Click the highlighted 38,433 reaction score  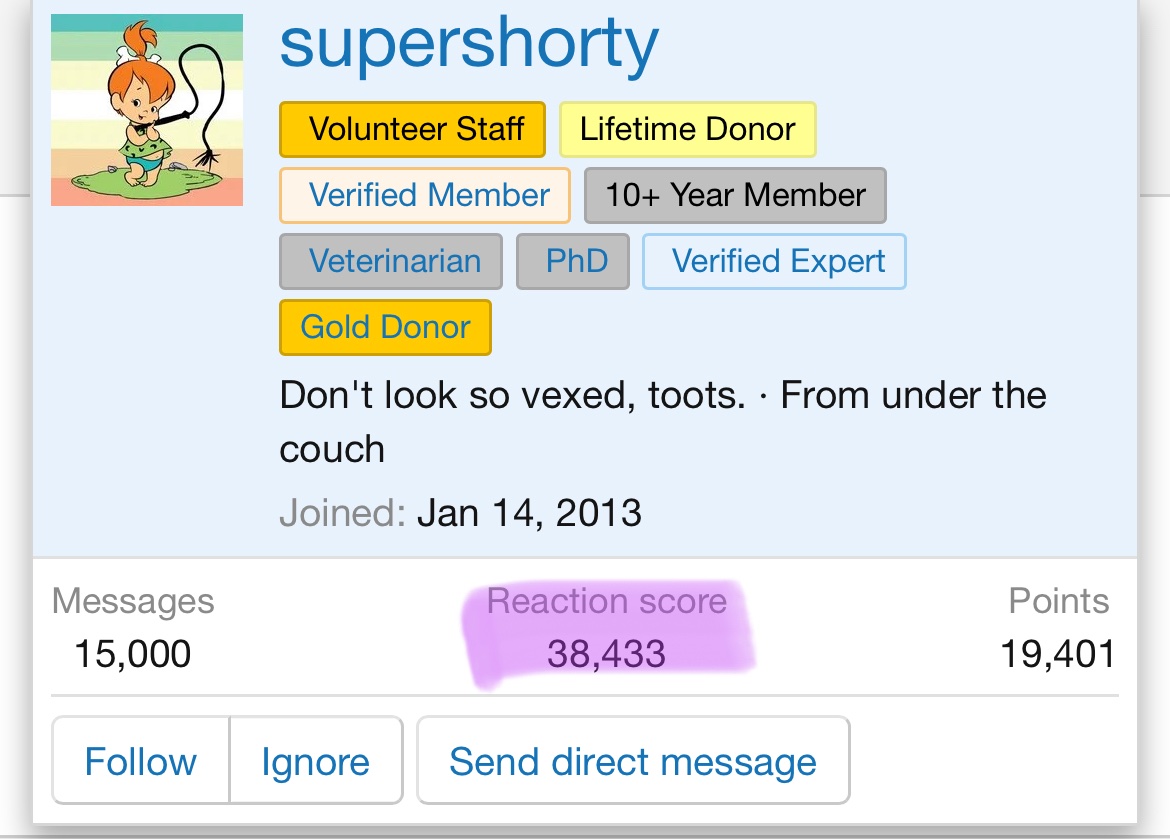click(606, 654)
